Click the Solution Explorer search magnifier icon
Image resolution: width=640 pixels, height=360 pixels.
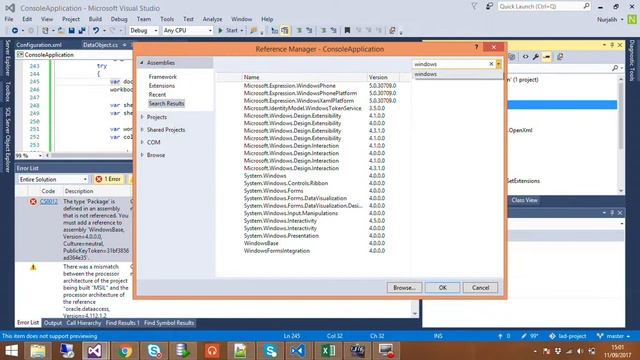coord(615,68)
